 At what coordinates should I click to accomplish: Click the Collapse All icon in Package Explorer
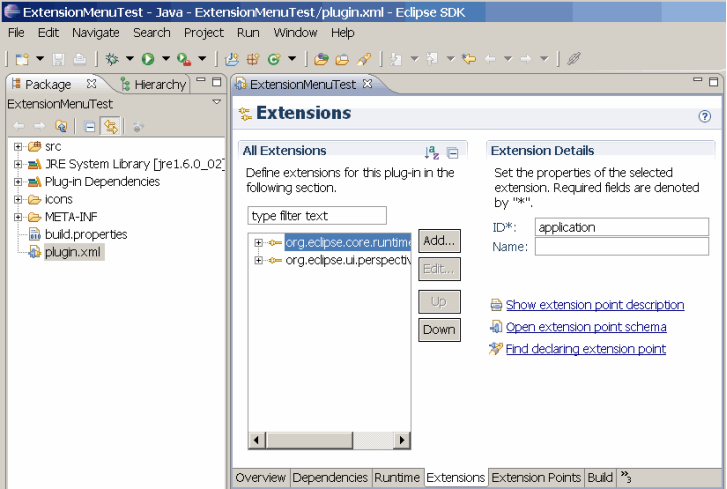[89, 126]
